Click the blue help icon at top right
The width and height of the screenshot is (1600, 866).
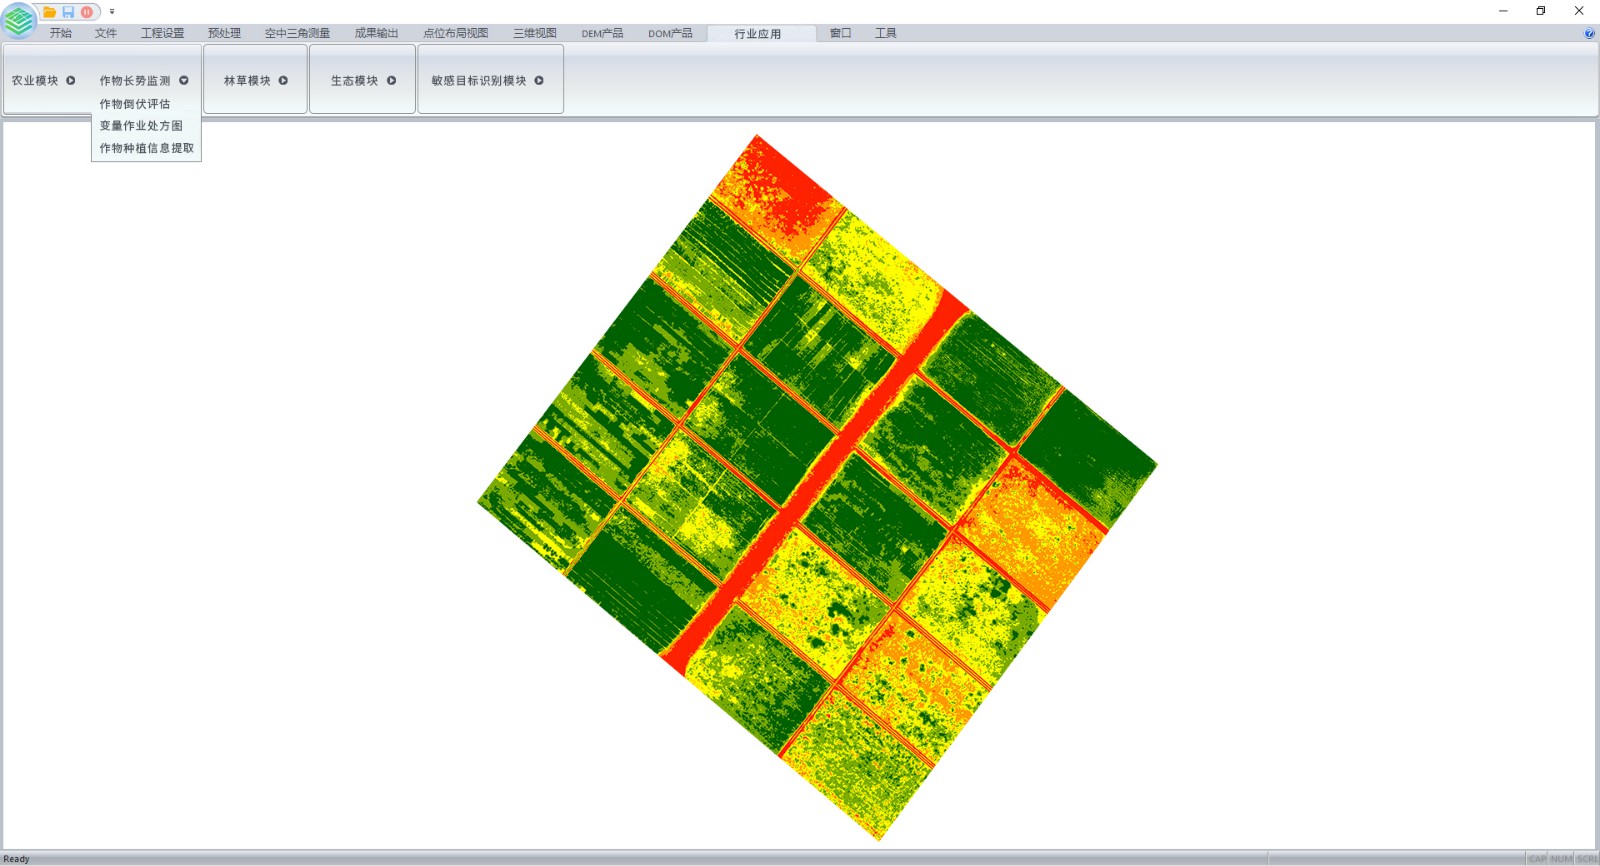(x=1589, y=33)
